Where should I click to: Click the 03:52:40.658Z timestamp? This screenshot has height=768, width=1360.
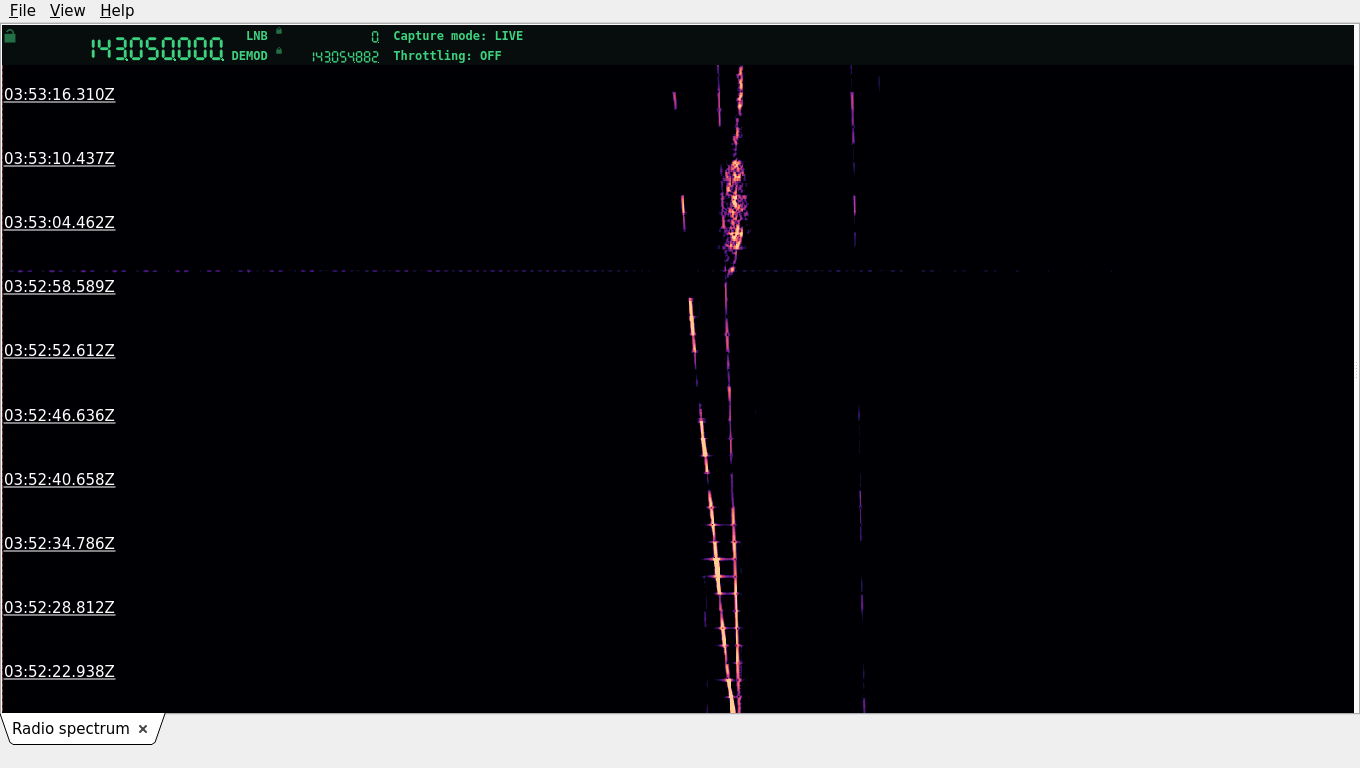pos(59,479)
